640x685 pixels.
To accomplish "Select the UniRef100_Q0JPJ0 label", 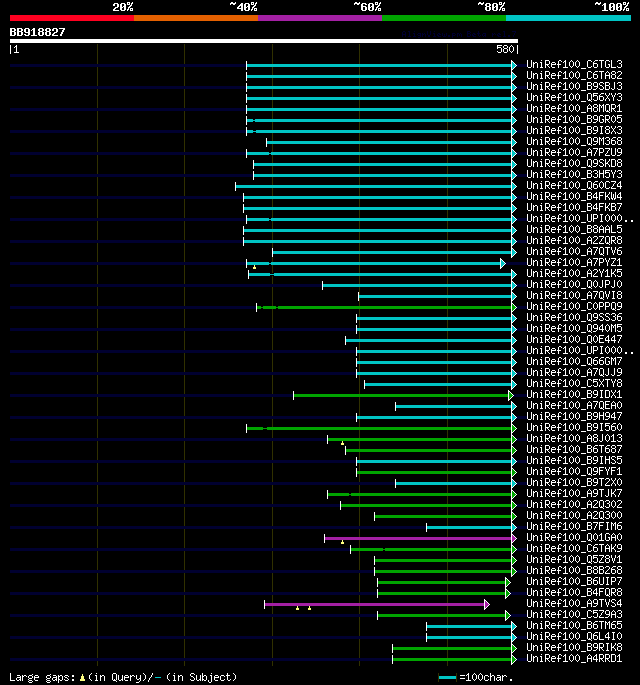I will click(x=574, y=284).
